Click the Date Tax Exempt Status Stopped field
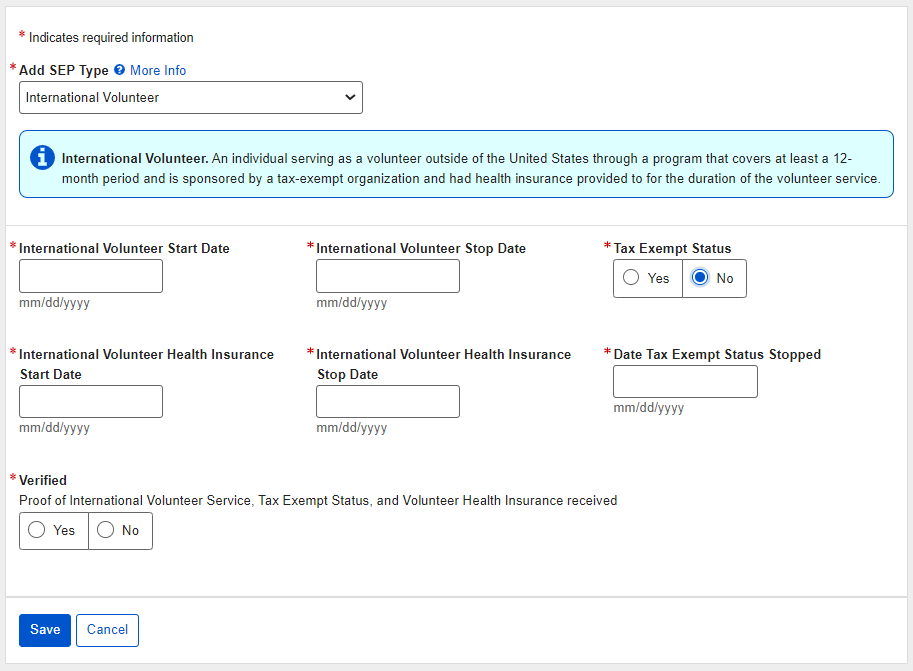The width and height of the screenshot is (913, 671). (685, 381)
